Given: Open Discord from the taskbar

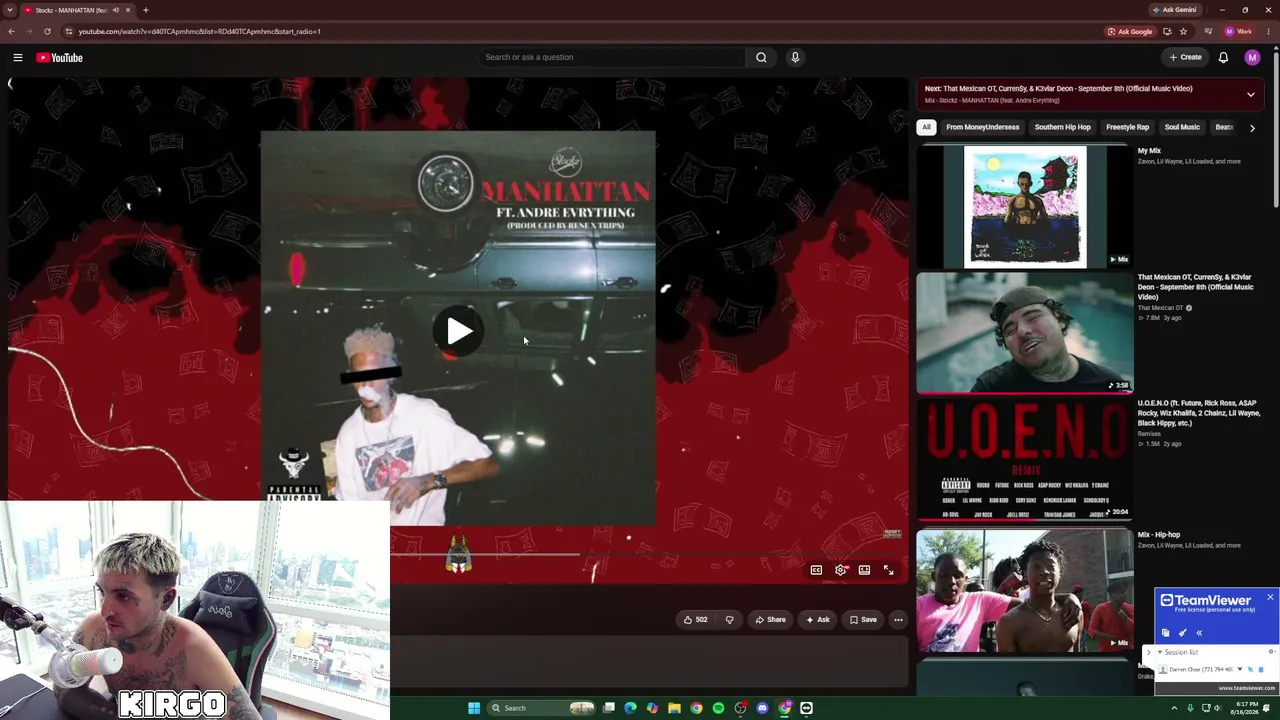Looking at the screenshot, I should point(762,708).
